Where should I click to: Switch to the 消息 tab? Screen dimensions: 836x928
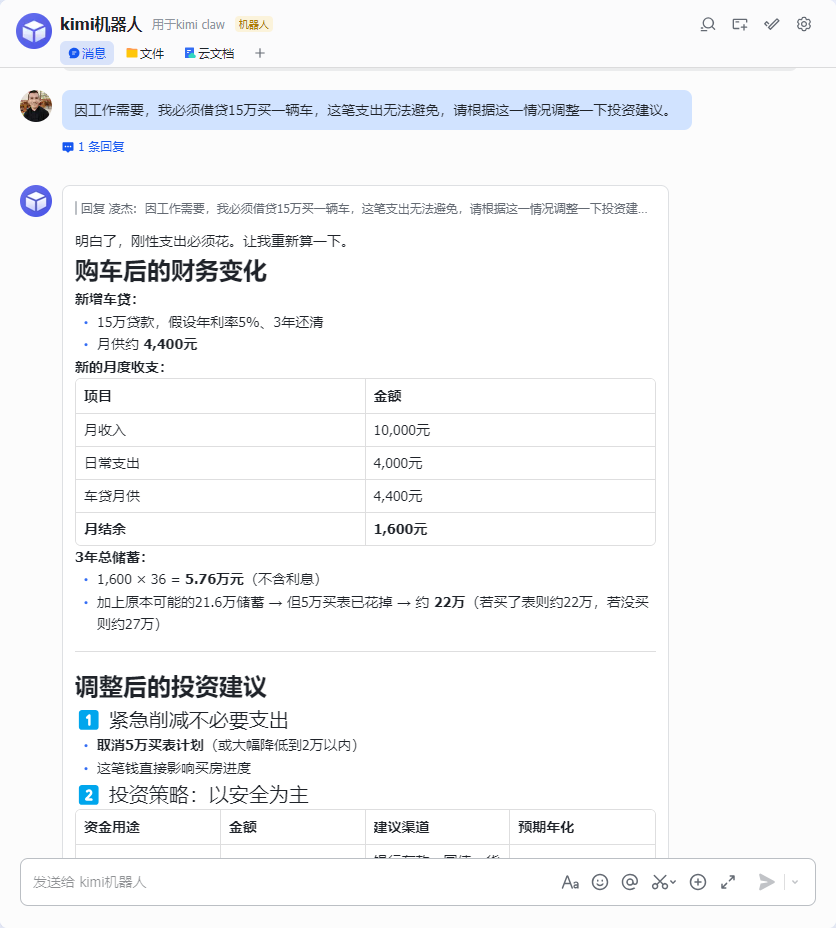tap(87, 53)
